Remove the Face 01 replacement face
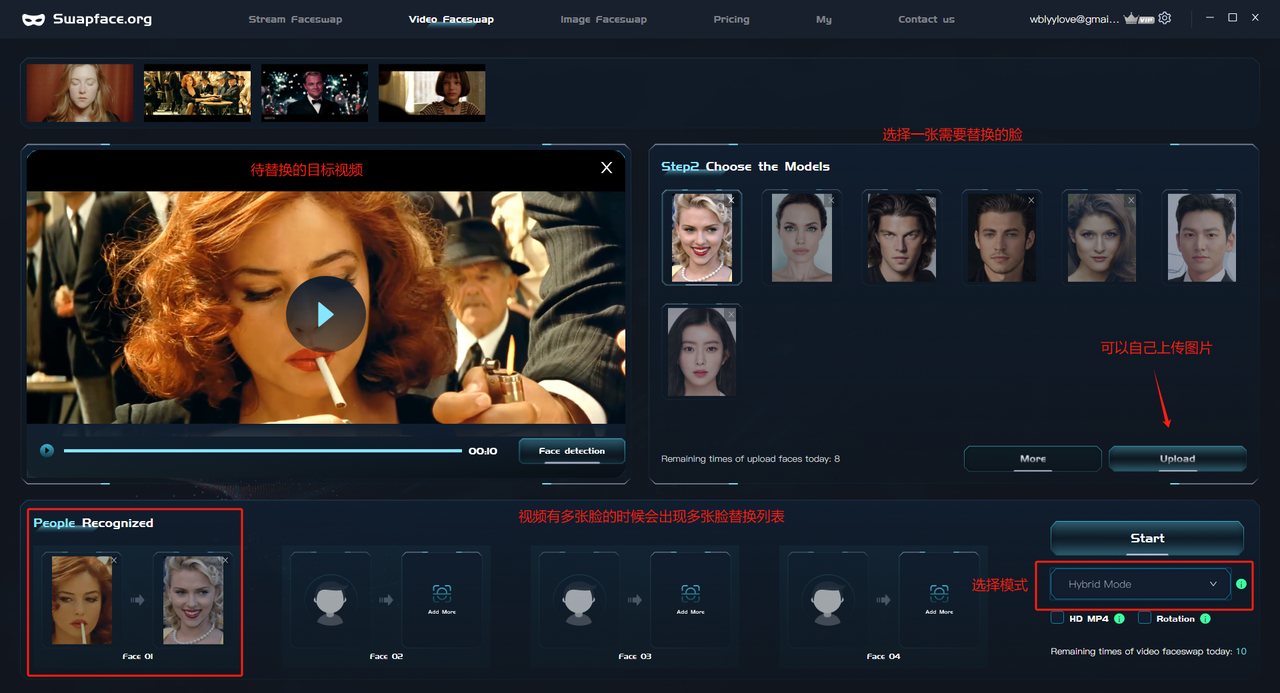The image size is (1280, 693). point(225,561)
